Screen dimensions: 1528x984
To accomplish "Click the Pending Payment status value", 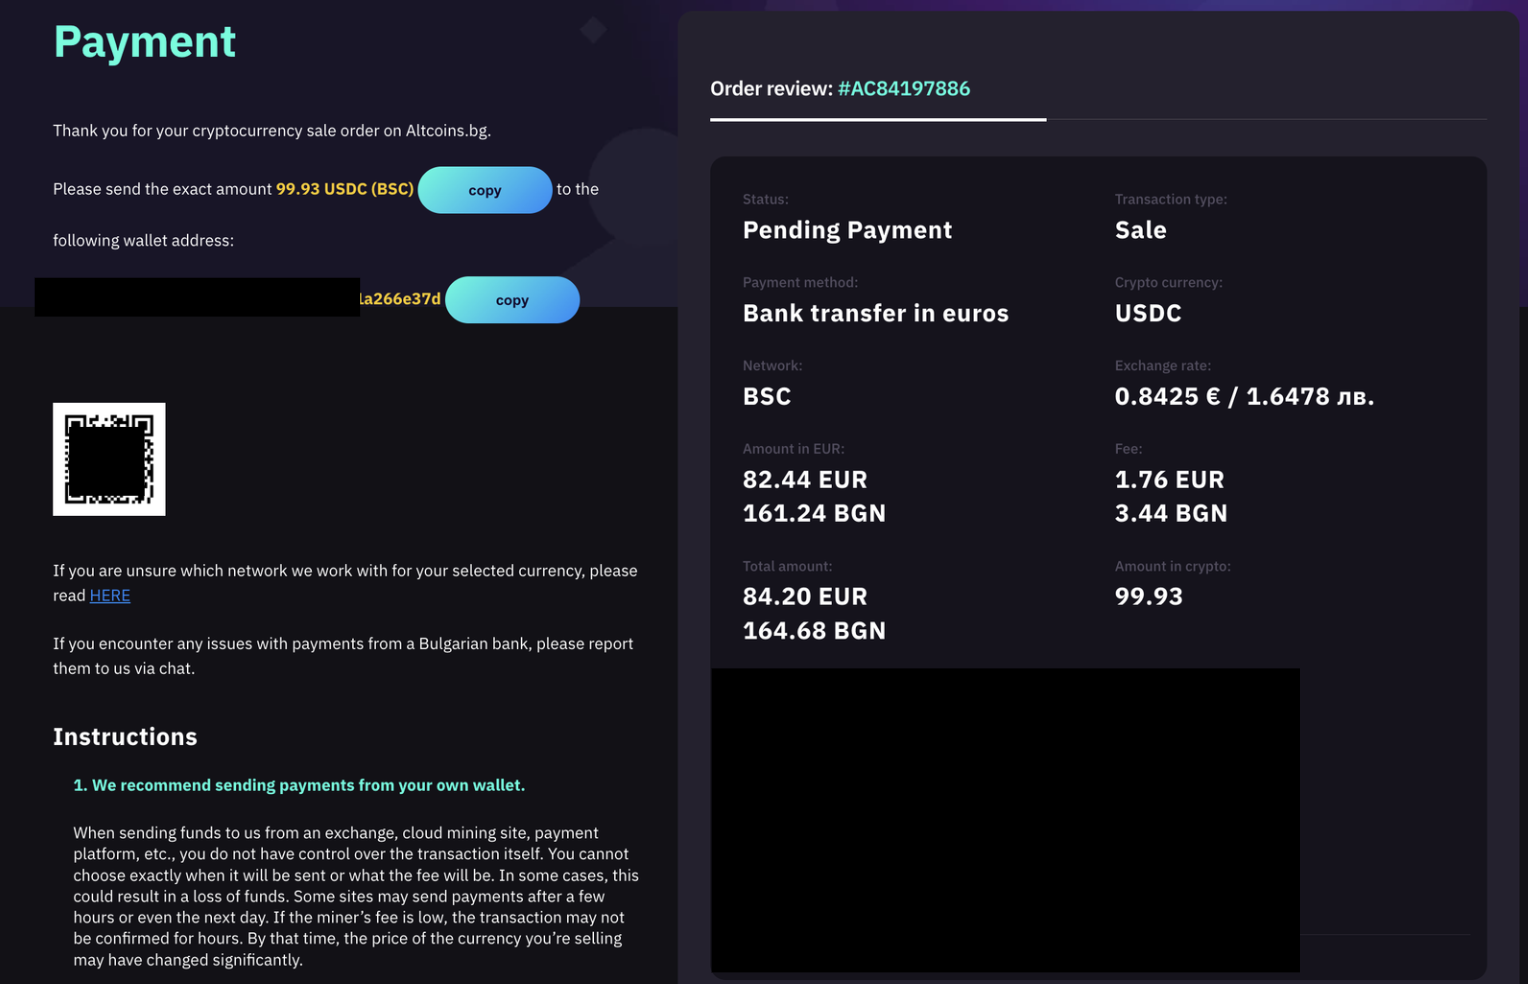I will coord(847,230).
